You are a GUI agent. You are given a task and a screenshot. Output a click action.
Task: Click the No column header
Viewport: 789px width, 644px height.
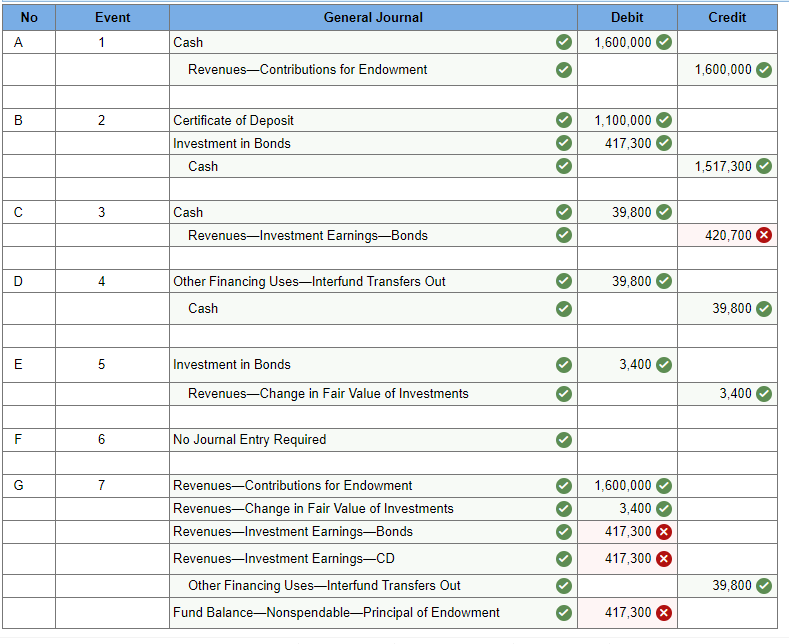29,18
